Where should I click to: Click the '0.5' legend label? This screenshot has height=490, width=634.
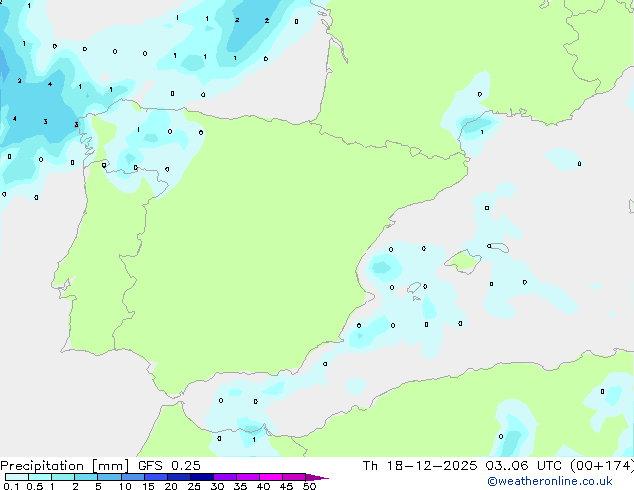pyautogui.click(x=35, y=486)
